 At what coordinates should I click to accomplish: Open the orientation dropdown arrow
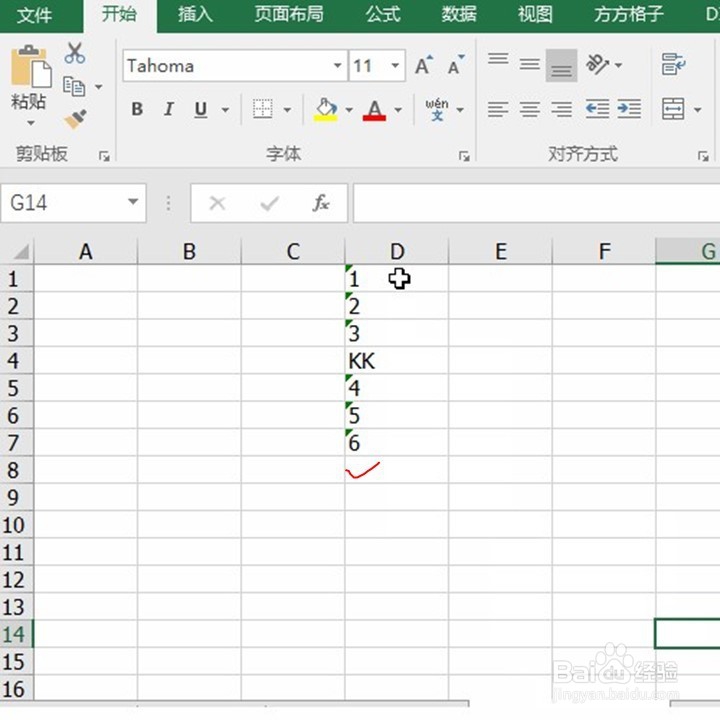click(619, 65)
